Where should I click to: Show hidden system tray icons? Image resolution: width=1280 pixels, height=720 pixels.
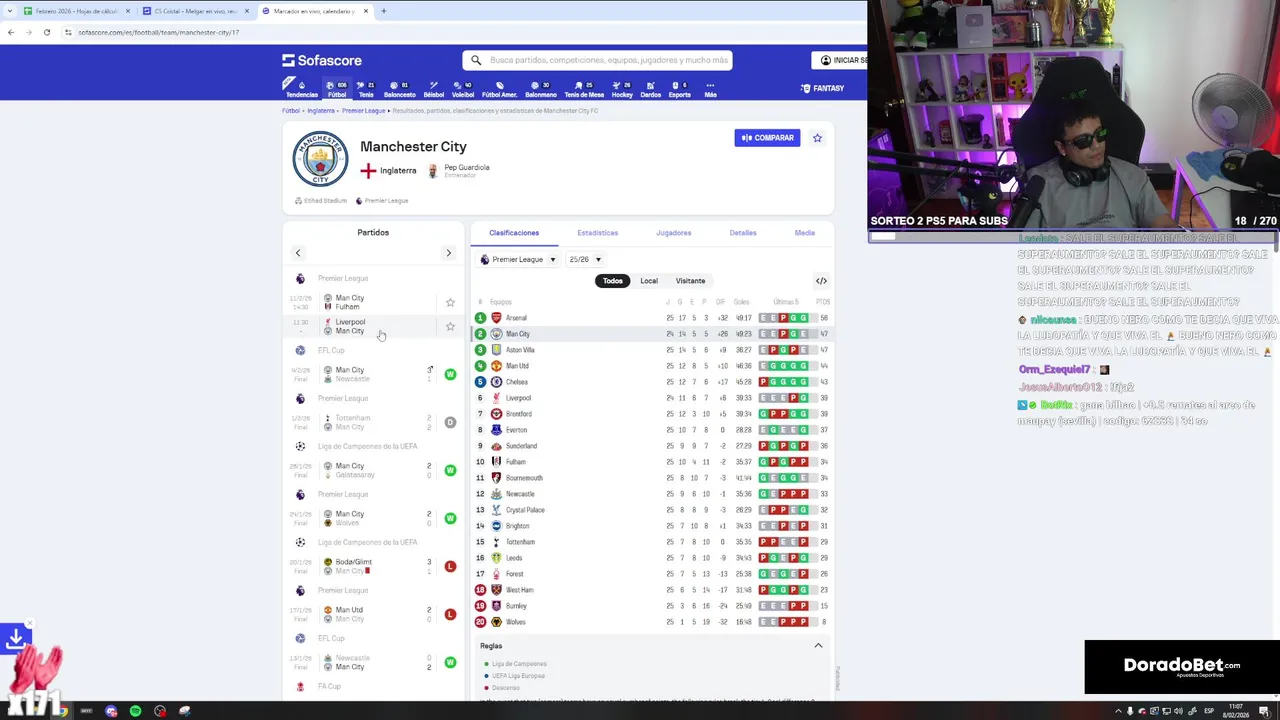pyautogui.click(x=1118, y=711)
